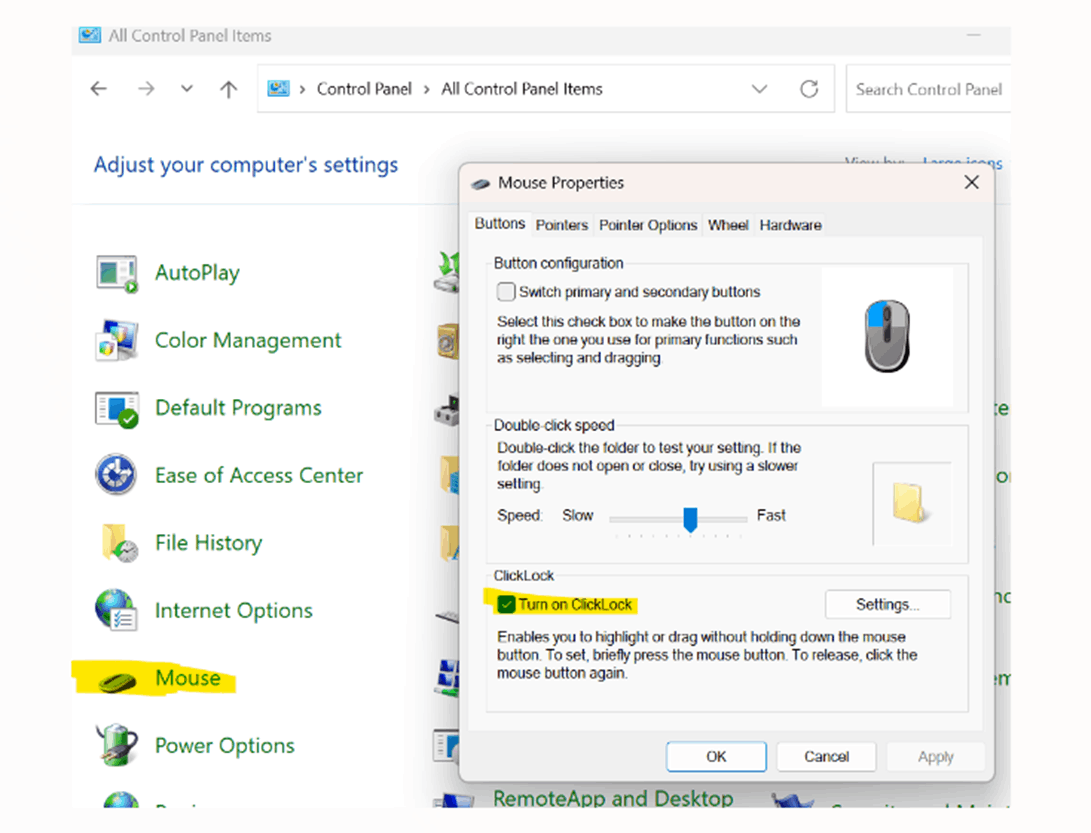Click the test folder icon for double-click speed
Screen dimensions: 1091x833
pyautogui.click(x=909, y=502)
